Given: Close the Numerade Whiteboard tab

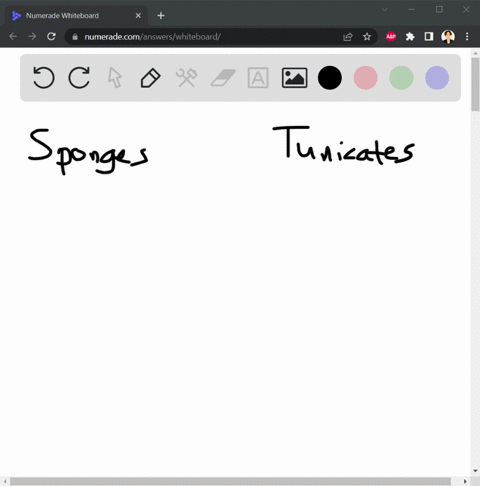Looking at the screenshot, I should tap(138, 16).
